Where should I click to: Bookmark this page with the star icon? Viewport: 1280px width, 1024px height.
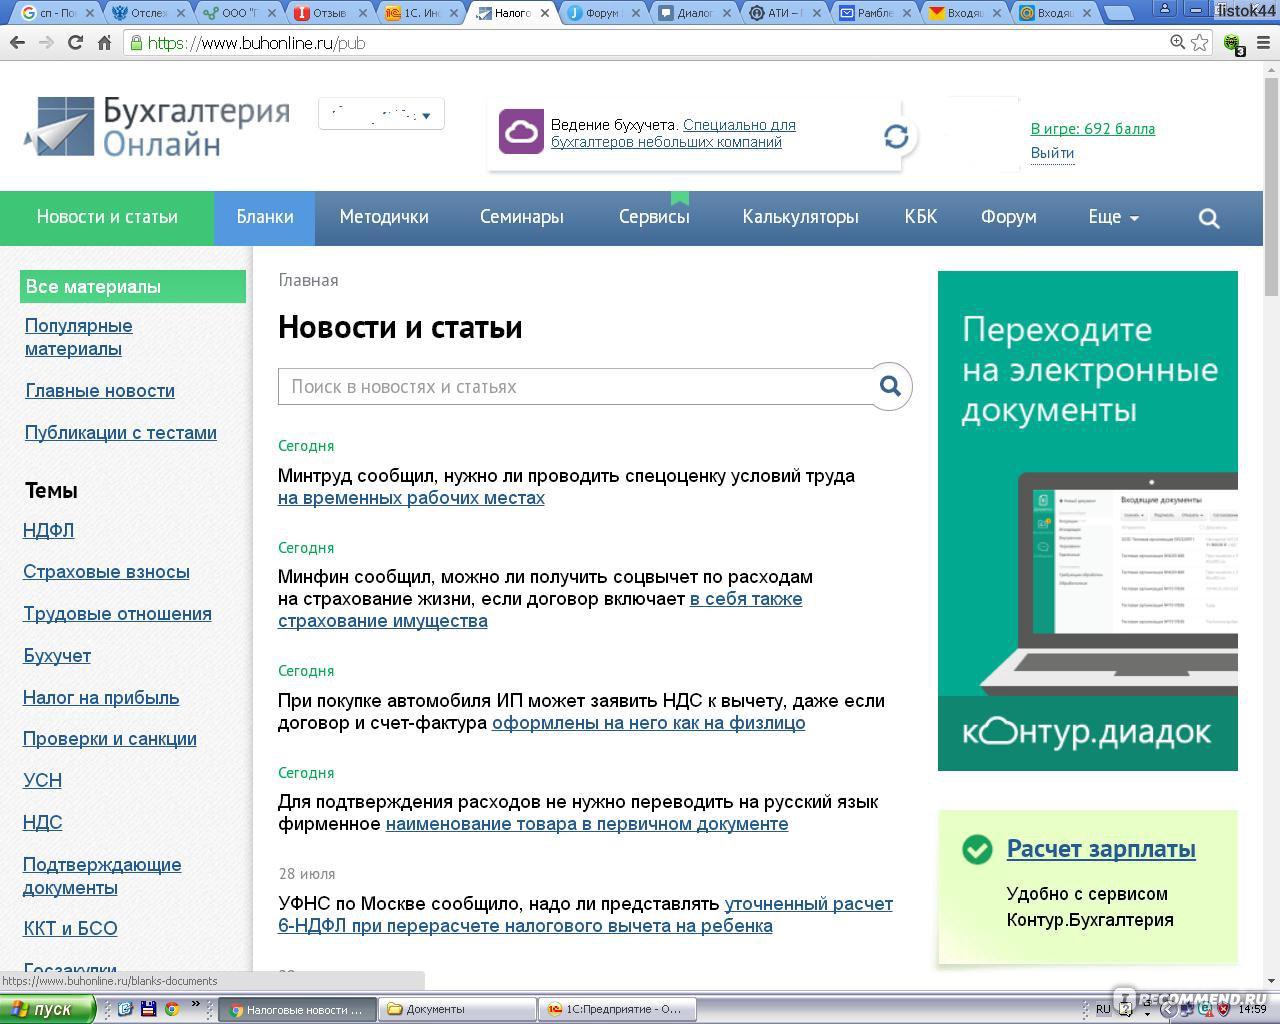[1200, 43]
